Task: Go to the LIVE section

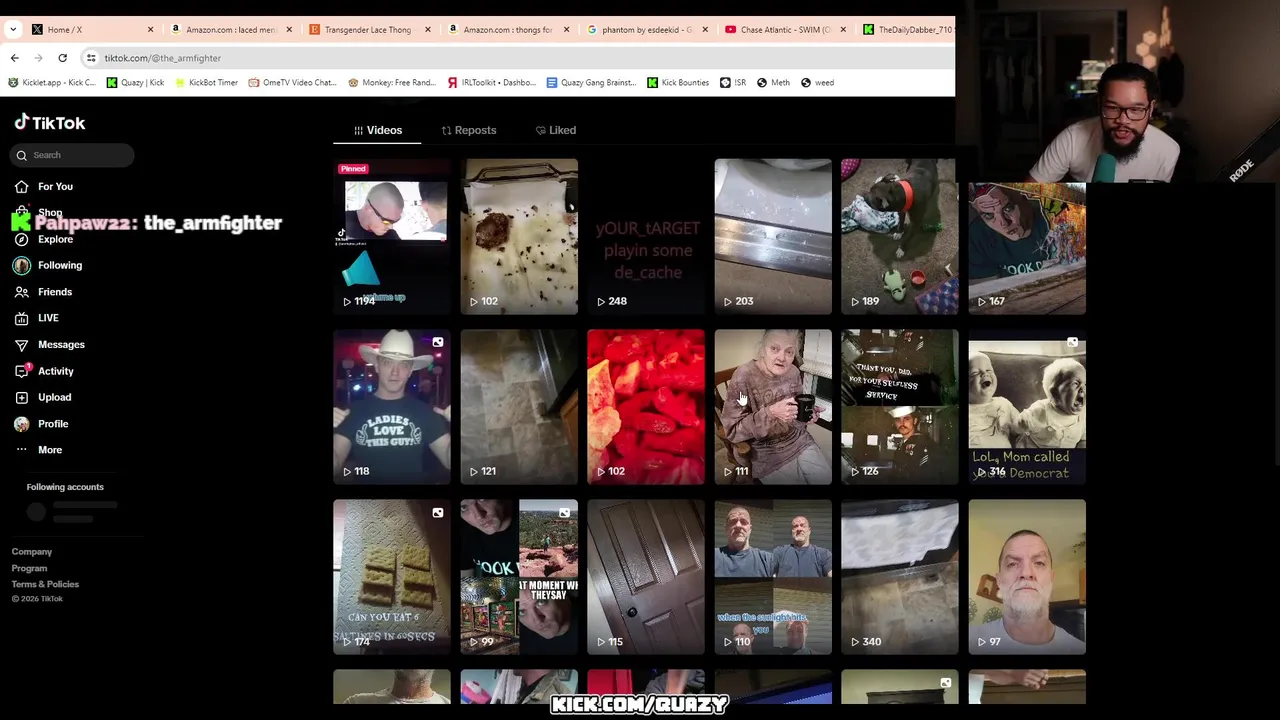Action: [48, 318]
